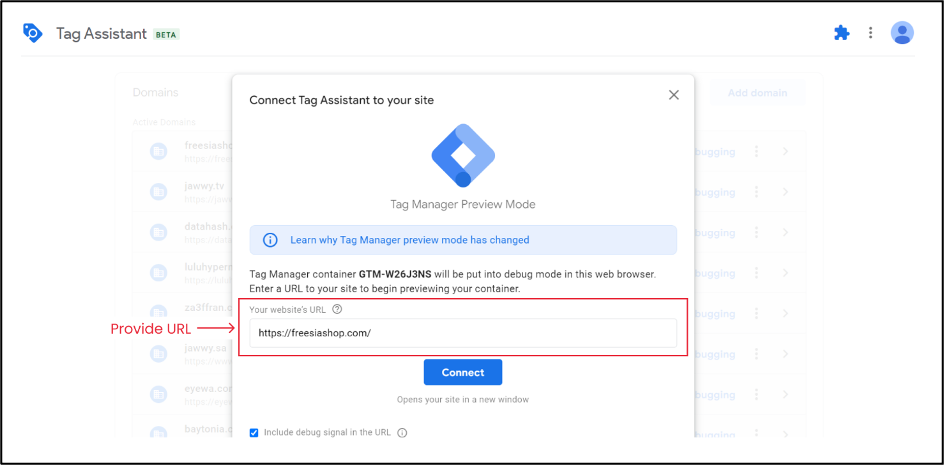This screenshot has height=466, width=945.
Task: Click the website URL input field
Action: (x=463, y=333)
